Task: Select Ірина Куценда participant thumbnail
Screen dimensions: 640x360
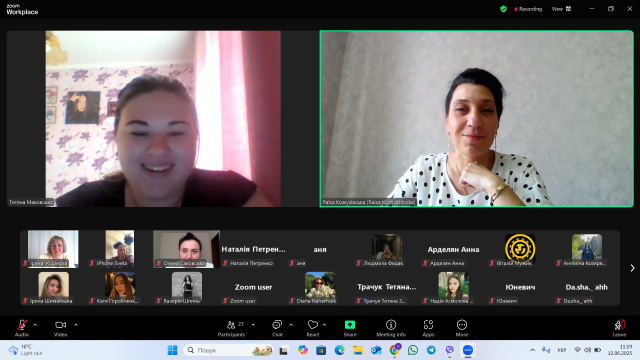Action: [53, 249]
